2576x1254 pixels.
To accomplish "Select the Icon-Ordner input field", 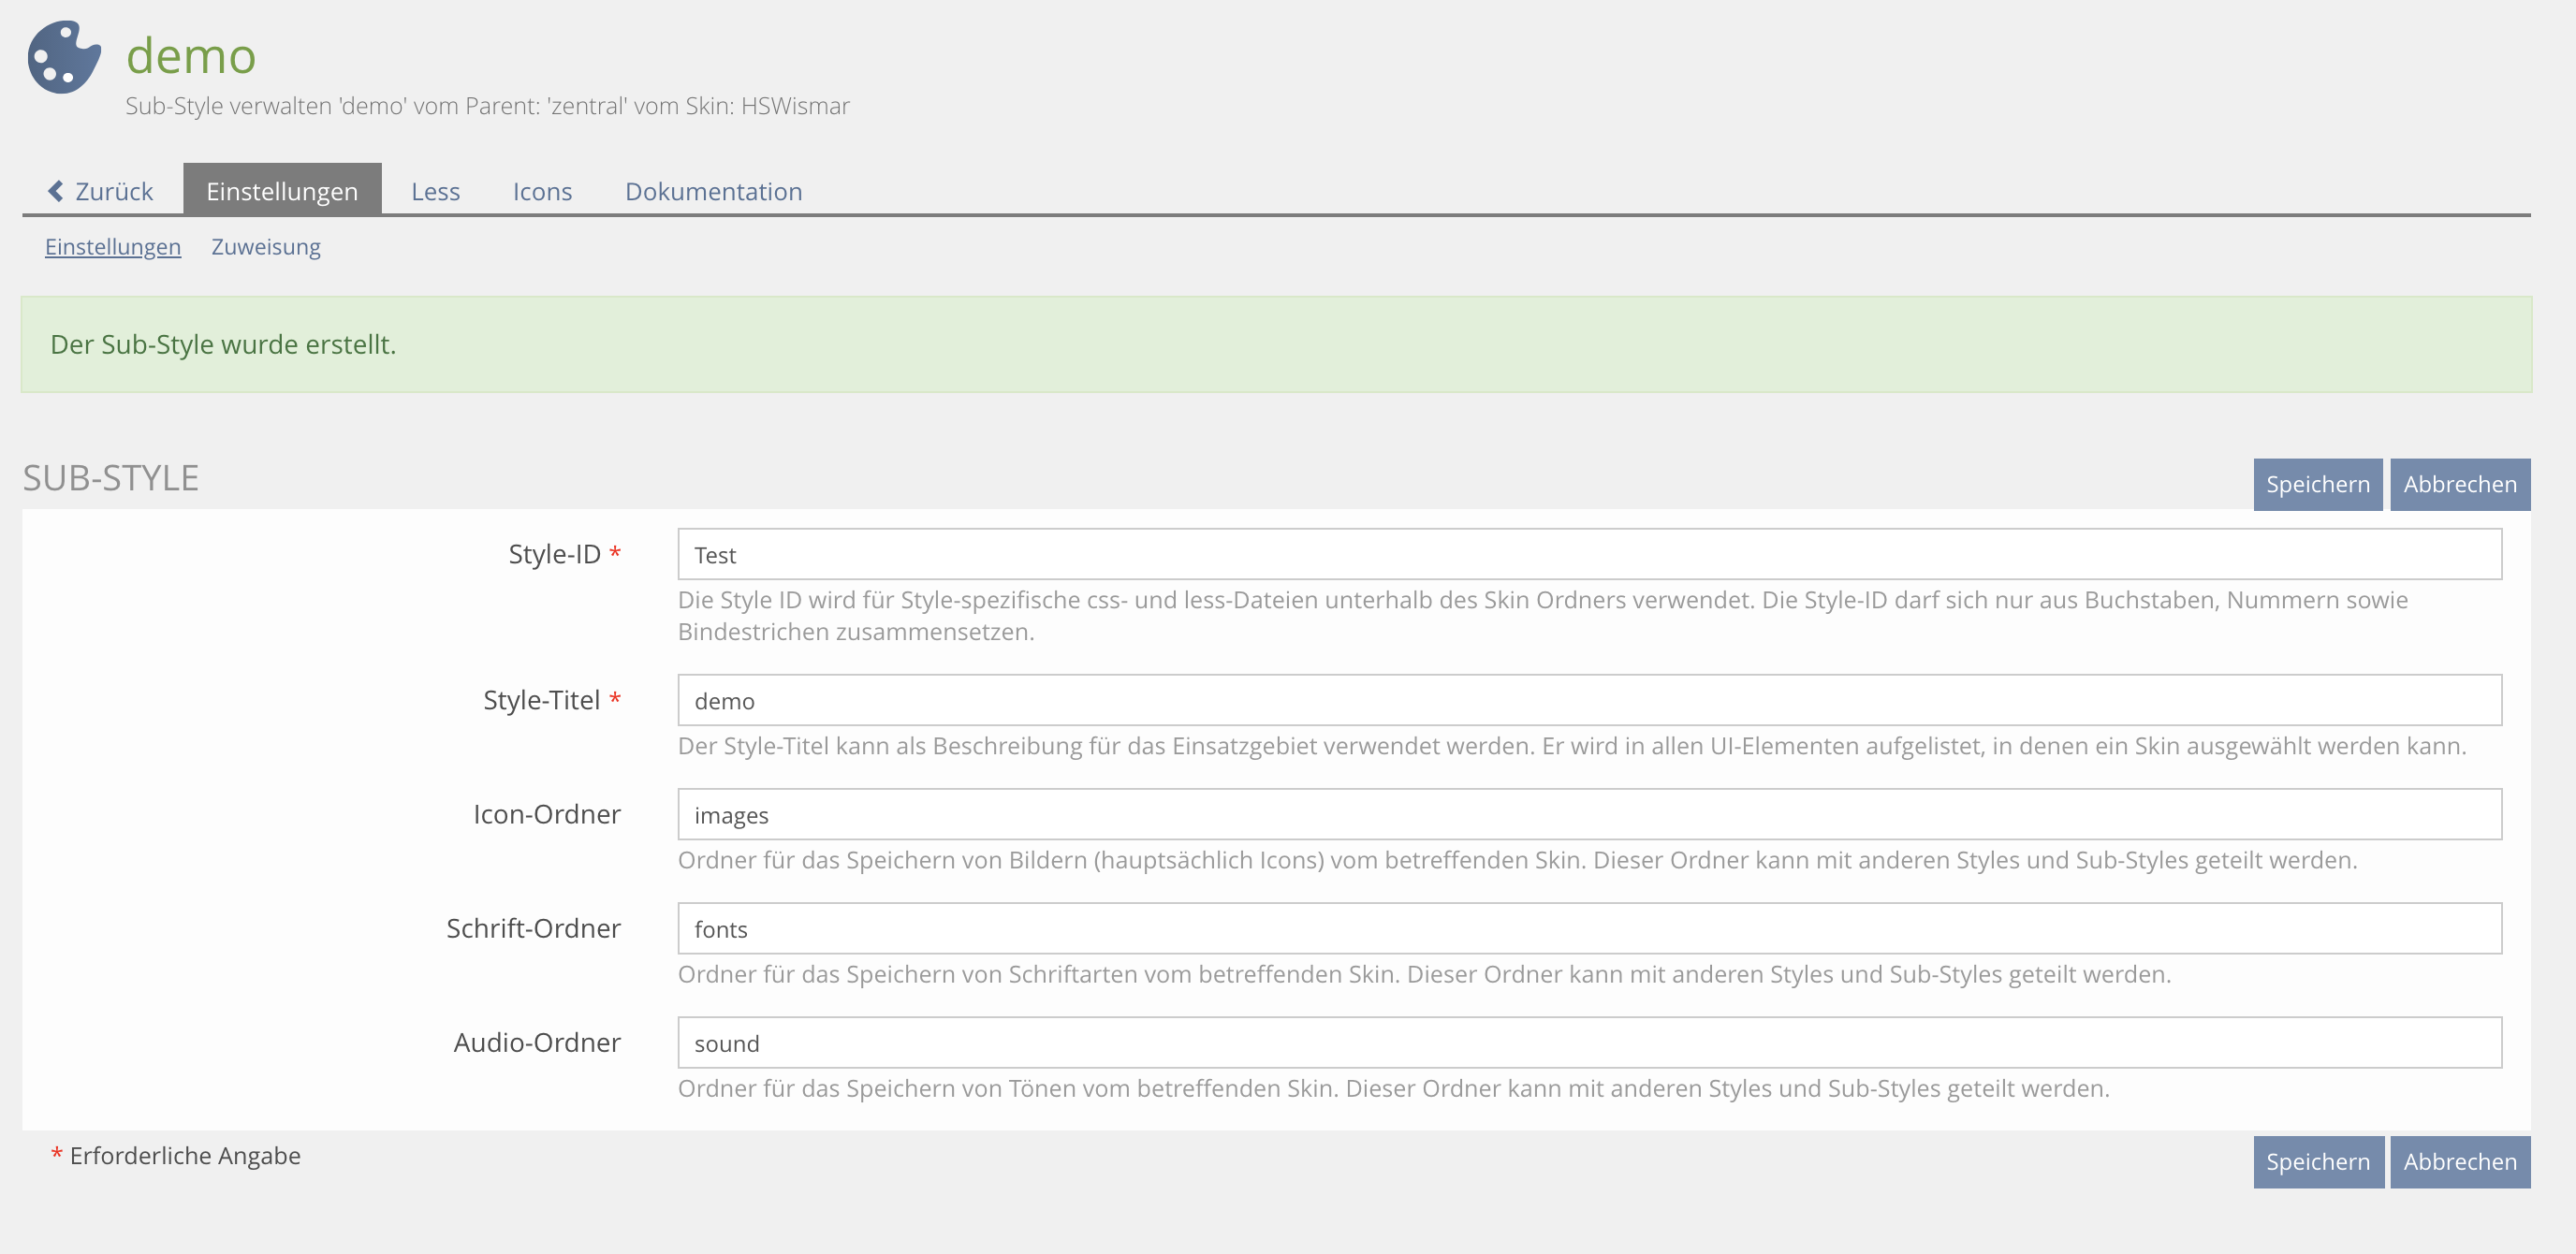I will (x=1589, y=815).
